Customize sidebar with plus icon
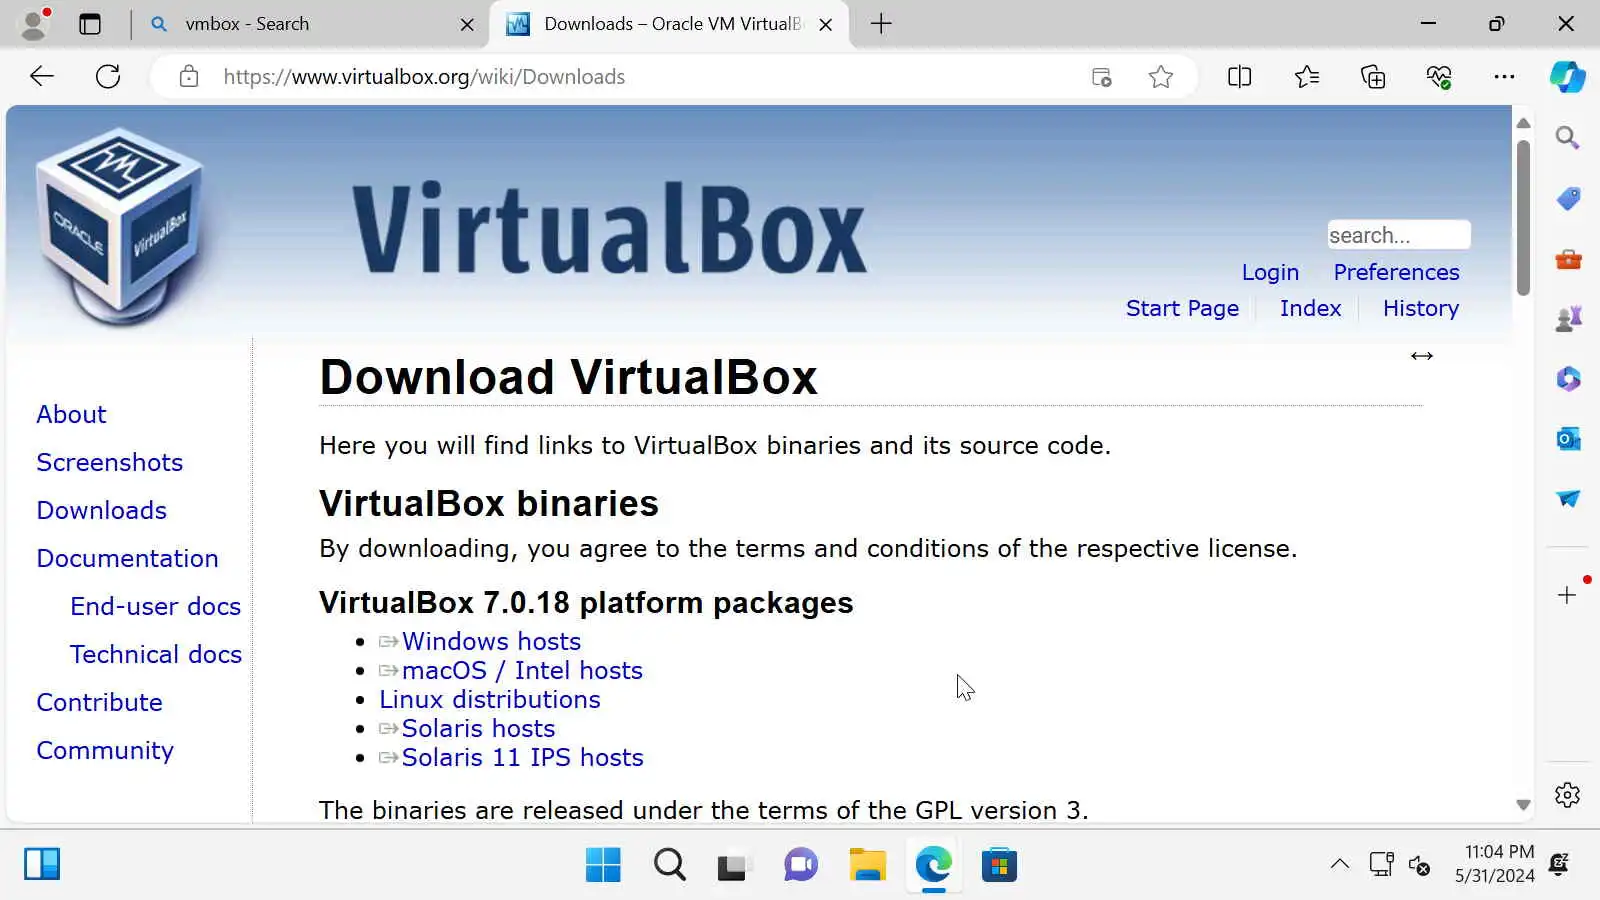 tap(1567, 595)
